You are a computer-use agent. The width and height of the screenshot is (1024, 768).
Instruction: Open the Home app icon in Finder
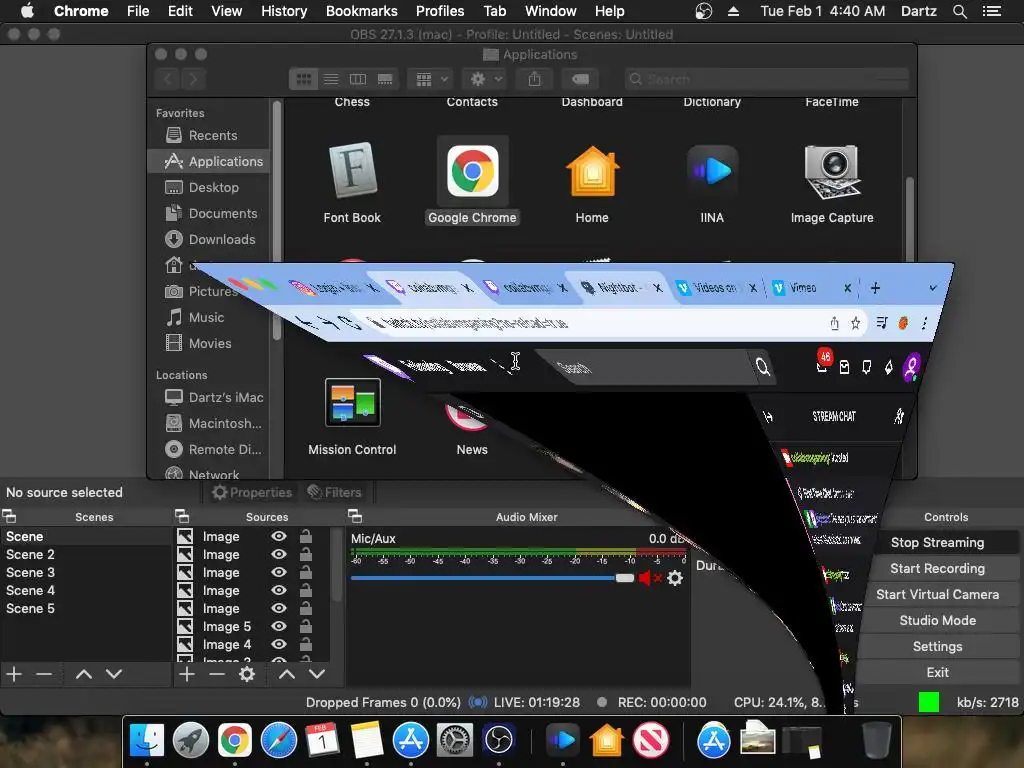592,171
